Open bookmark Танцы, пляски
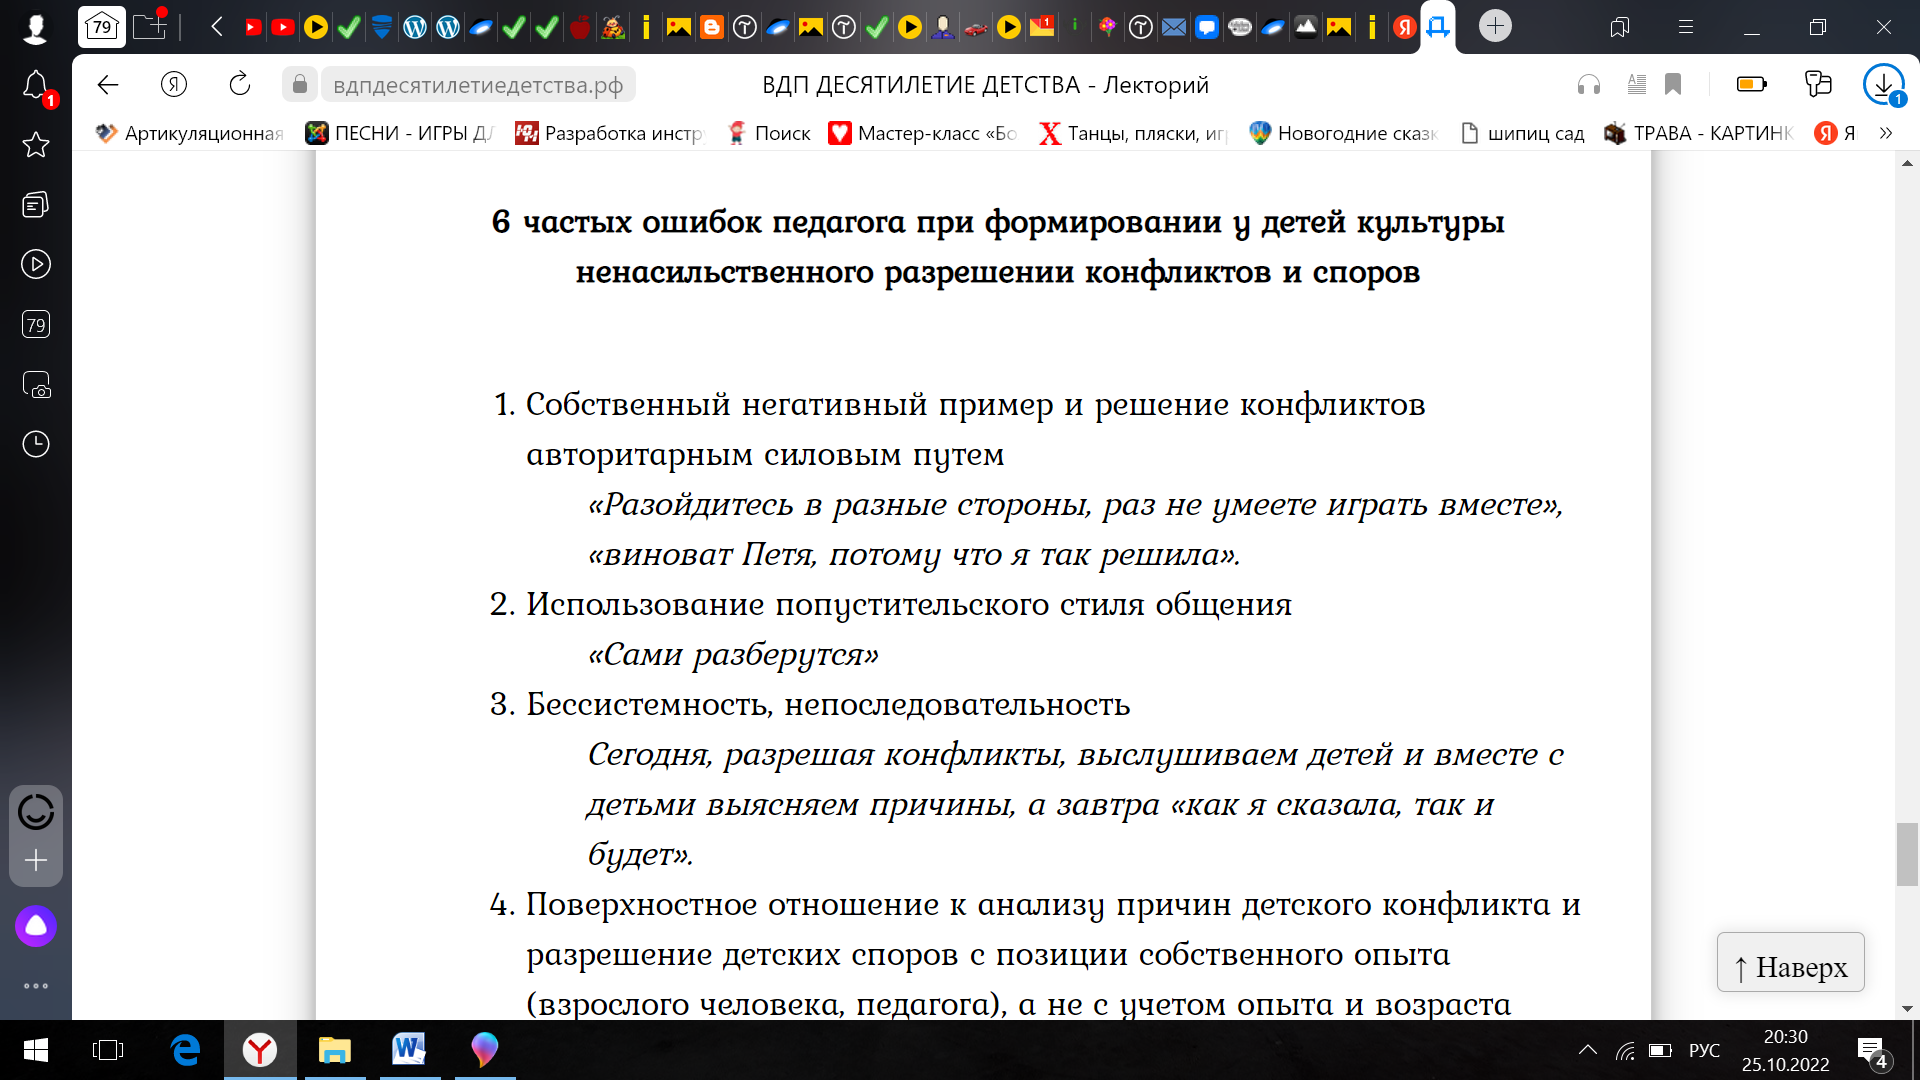Image resolution: width=1920 pixels, height=1080 pixels. coord(1133,133)
